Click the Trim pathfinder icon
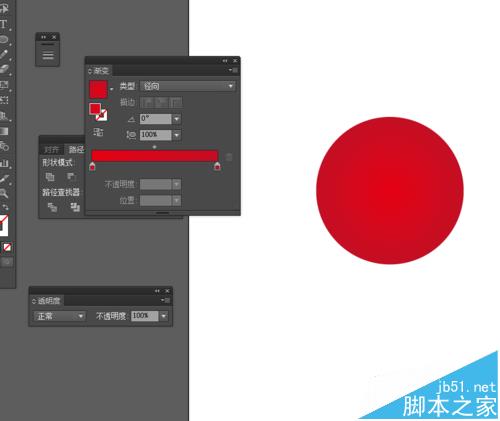Screen dimensions: 500x421 click(75, 207)
